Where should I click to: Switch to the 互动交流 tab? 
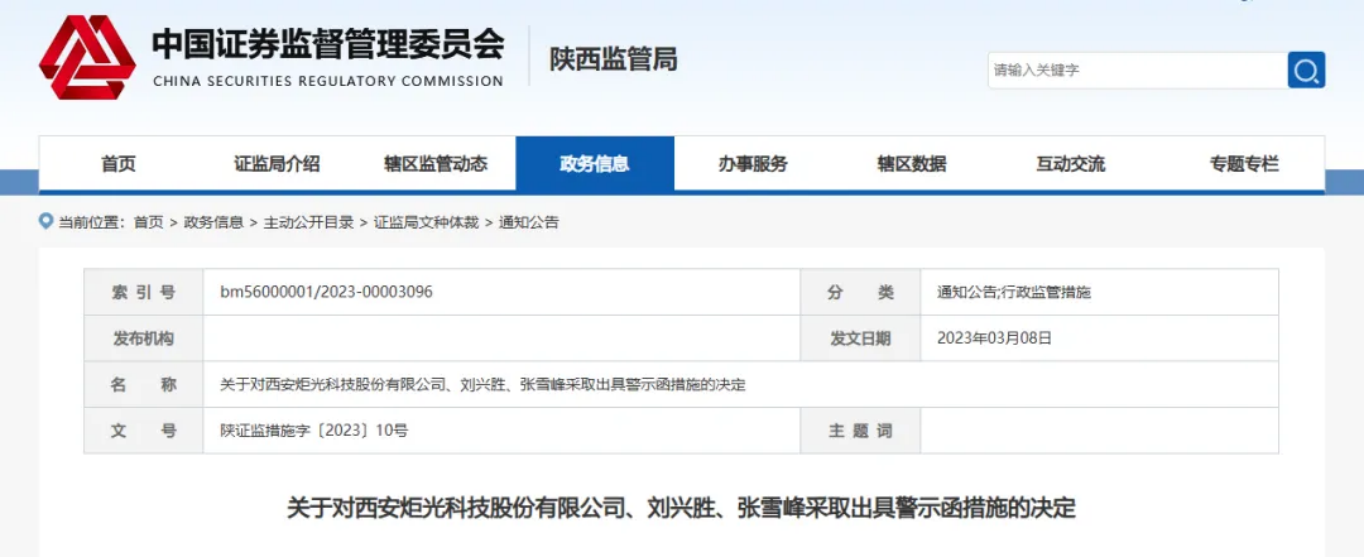coord(1071,164)
